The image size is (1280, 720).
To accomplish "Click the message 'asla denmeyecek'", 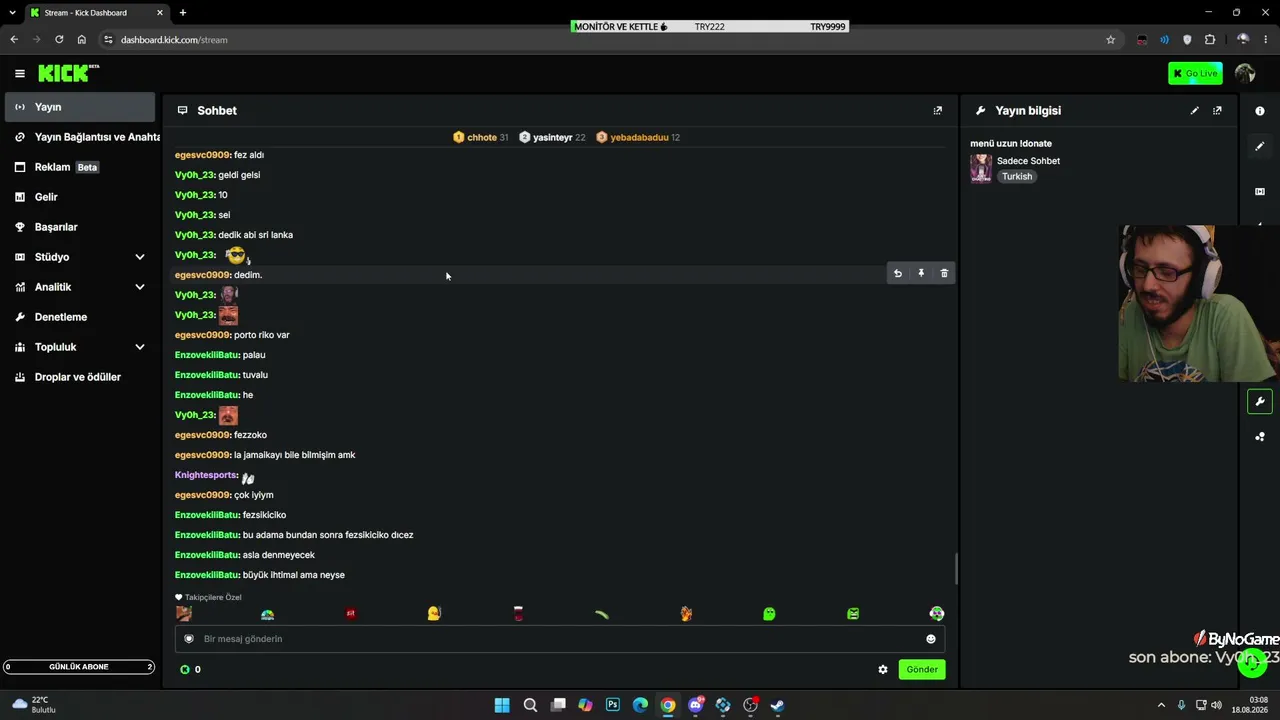I will (x=279, y=555).
